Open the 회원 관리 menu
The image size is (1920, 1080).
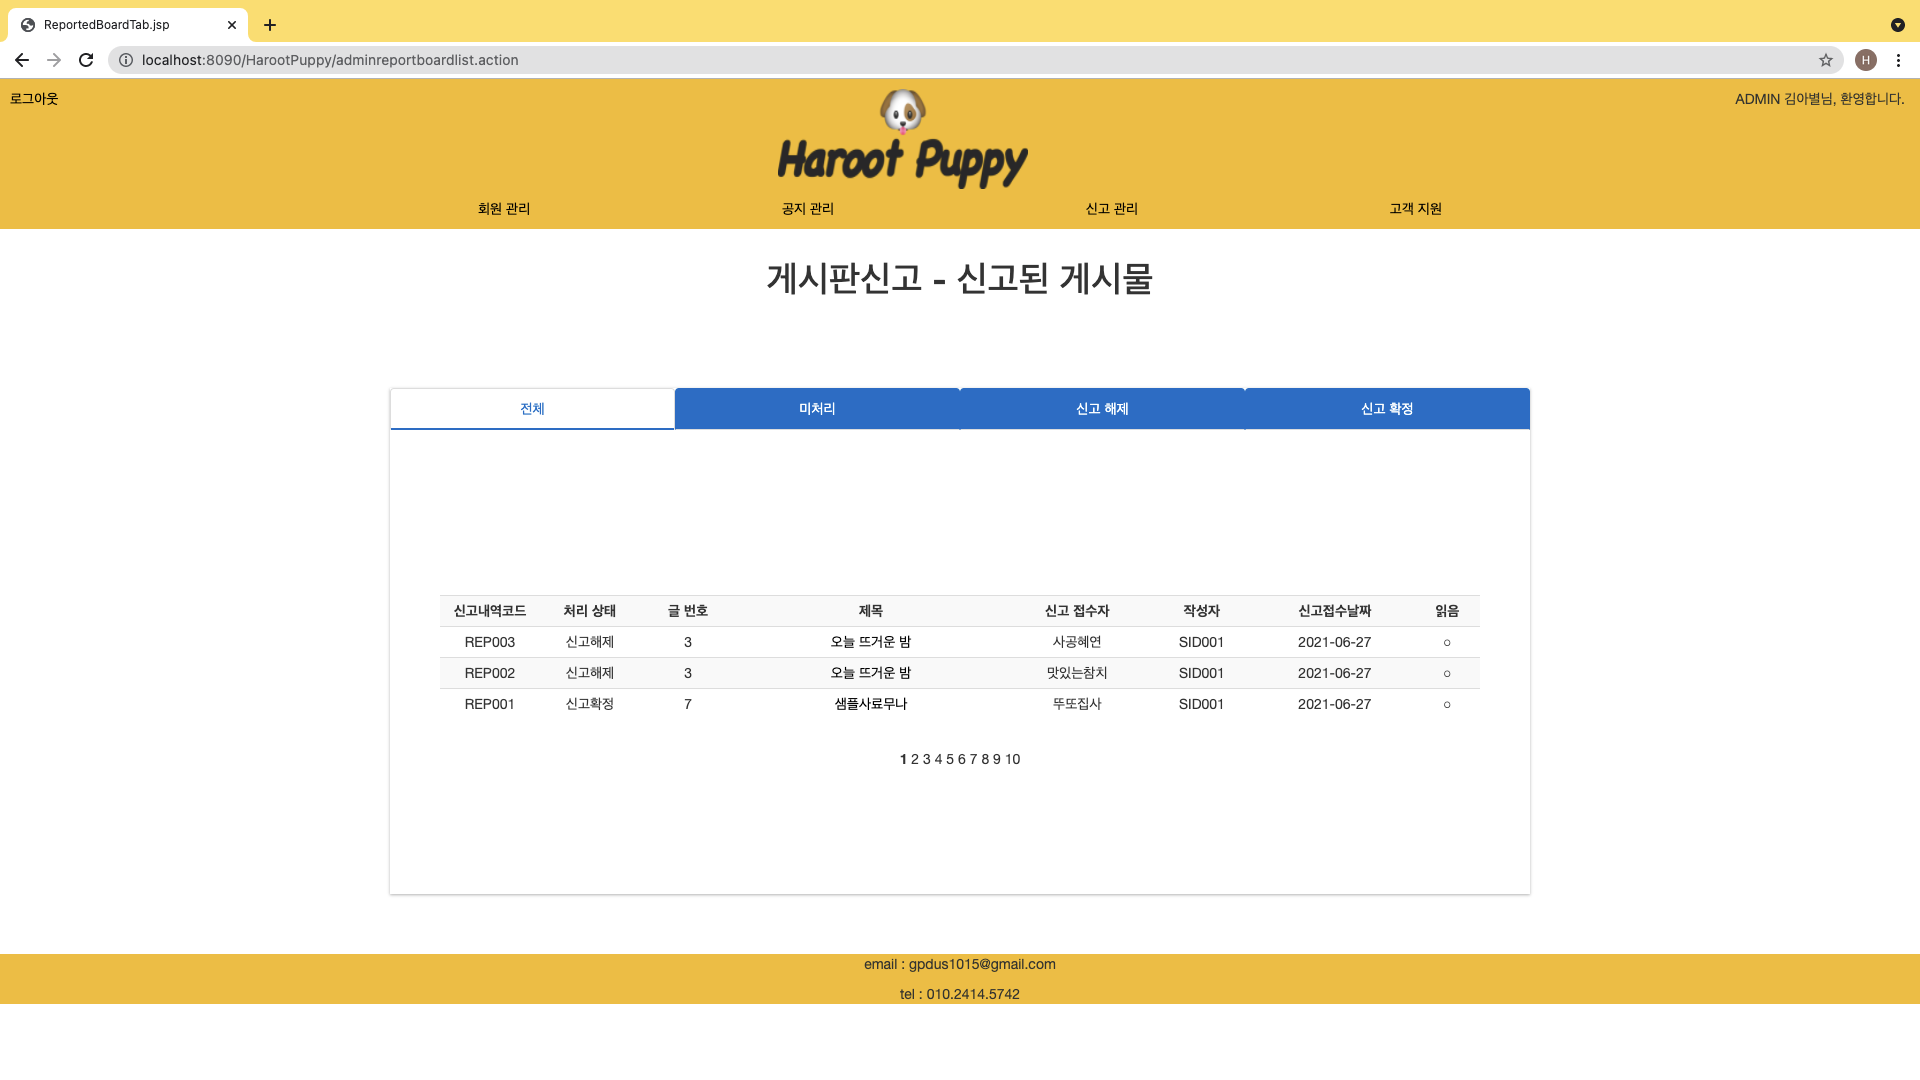pos(504,209)
